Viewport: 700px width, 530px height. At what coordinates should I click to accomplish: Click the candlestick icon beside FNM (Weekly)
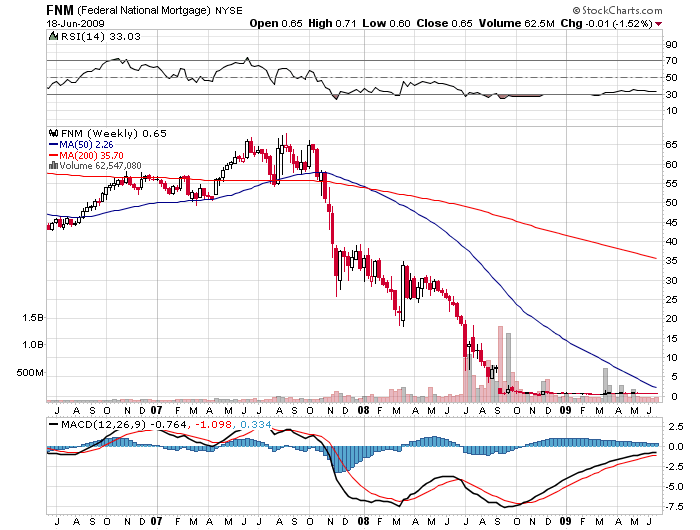click(54, 133)
